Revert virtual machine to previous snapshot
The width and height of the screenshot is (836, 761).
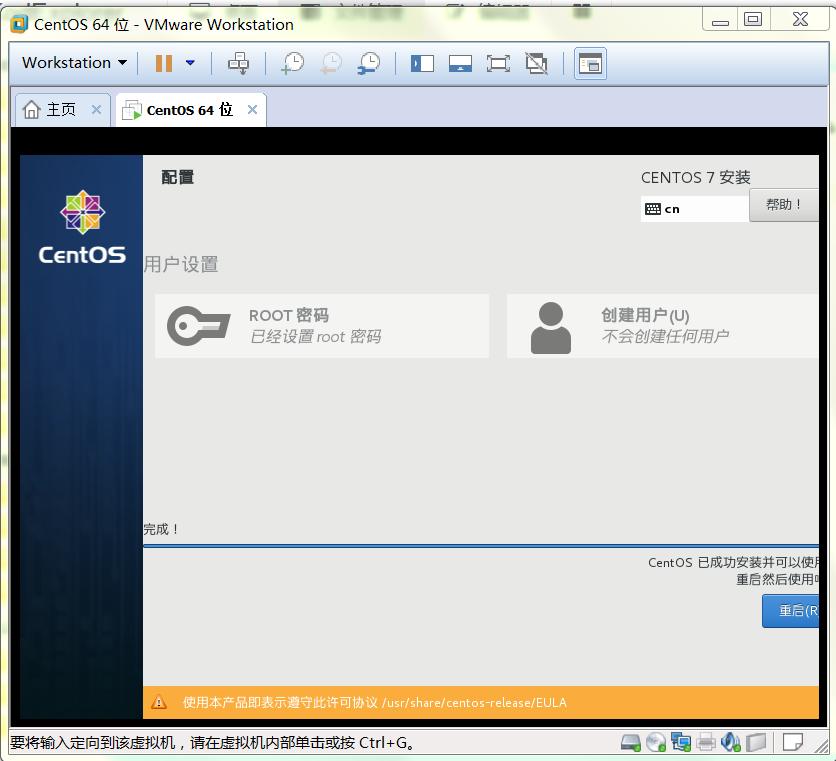coord(331,63)
